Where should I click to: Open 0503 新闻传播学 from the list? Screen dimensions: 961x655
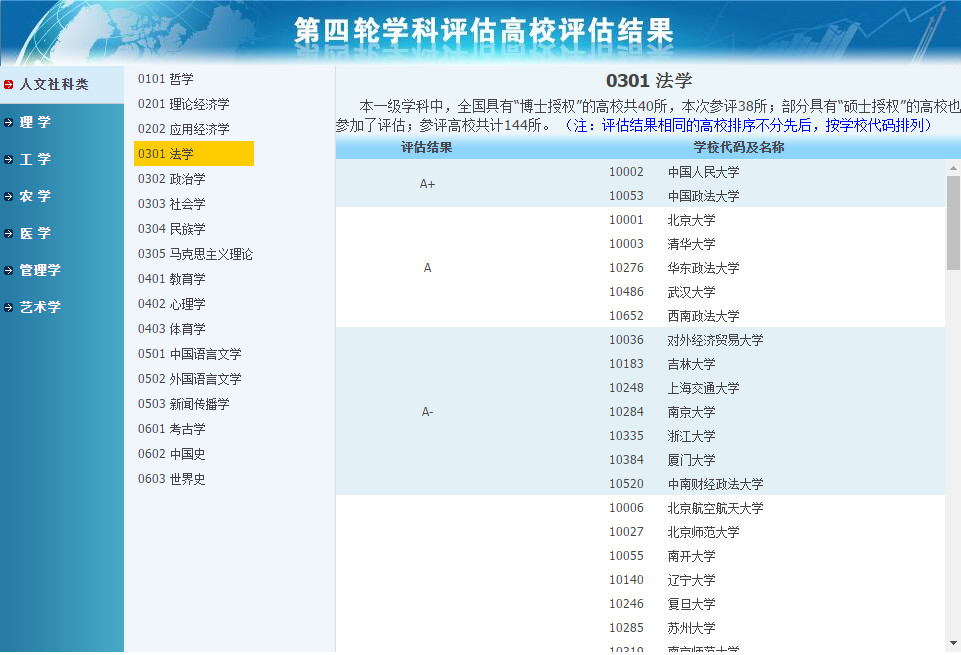(182, 403)
